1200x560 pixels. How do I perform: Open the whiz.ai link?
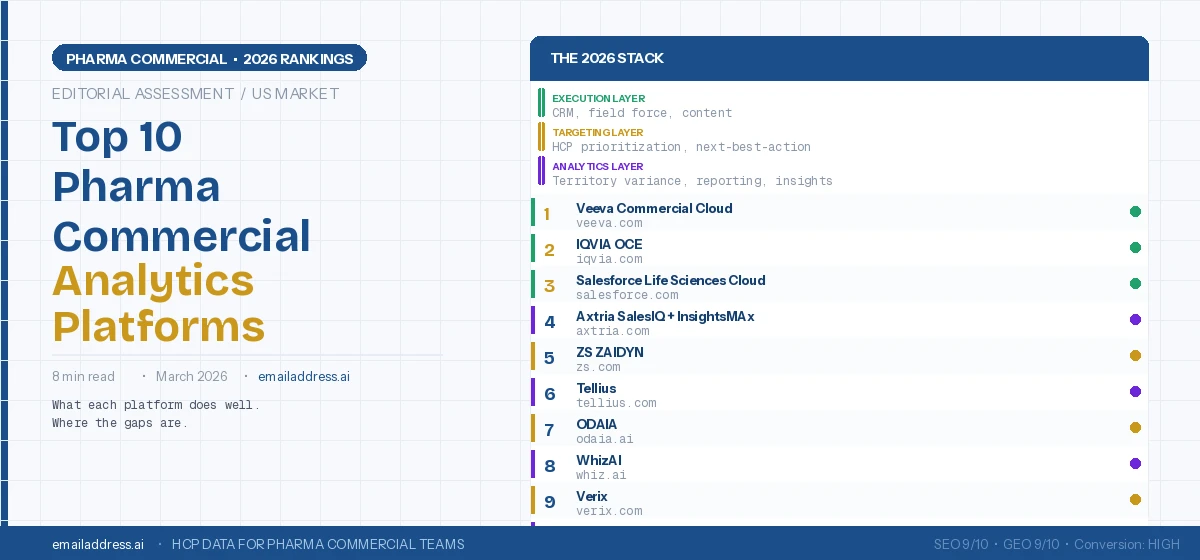[601, 475]
